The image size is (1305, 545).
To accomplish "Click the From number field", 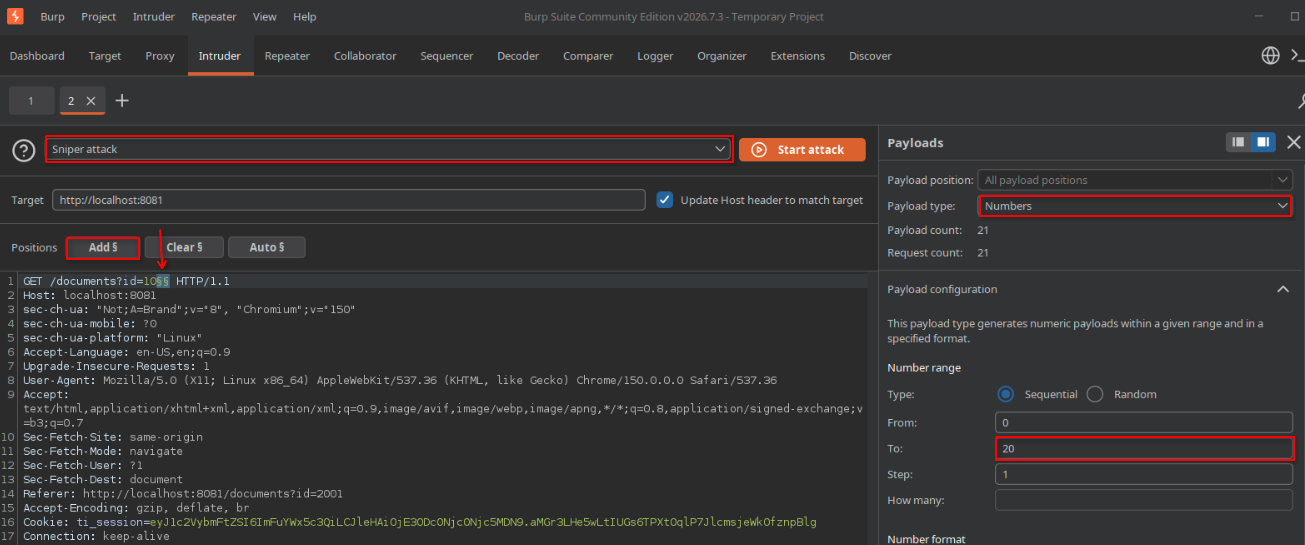I will (1144, 421).
